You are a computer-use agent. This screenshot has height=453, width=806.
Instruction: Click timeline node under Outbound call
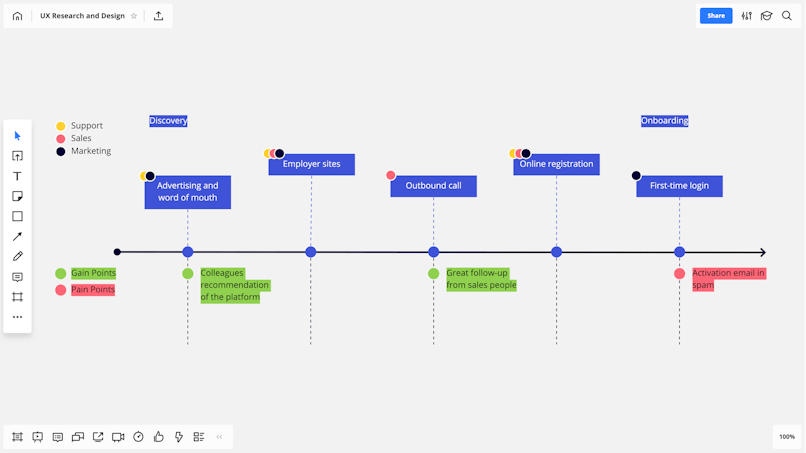pos(433,252)
